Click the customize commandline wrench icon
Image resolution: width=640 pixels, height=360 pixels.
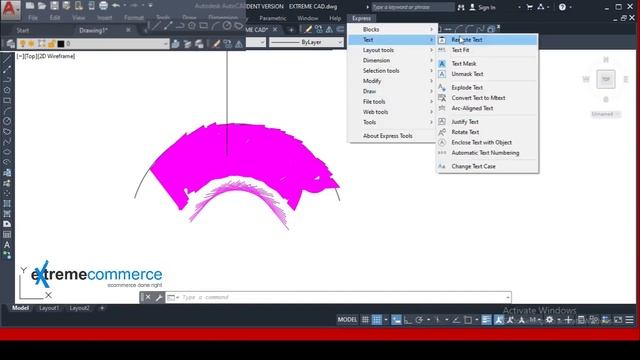159,297
